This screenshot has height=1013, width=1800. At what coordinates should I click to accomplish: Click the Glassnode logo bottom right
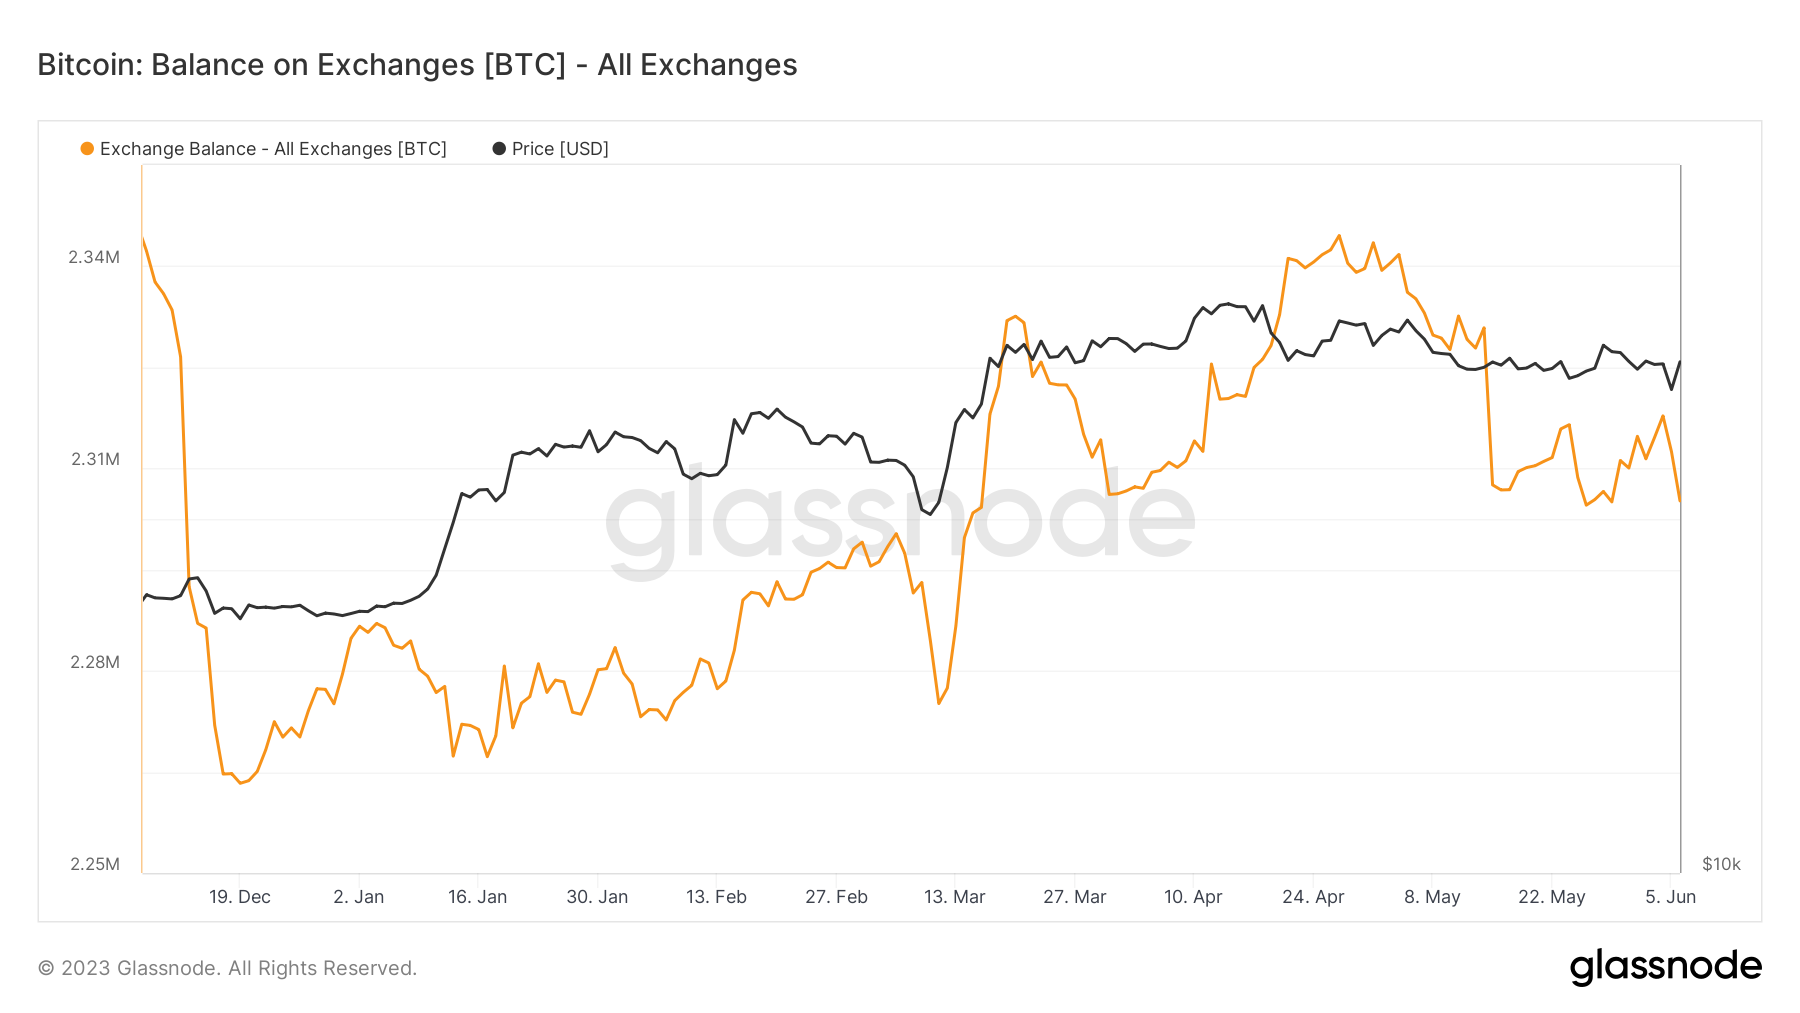[x=1665, y=967]
